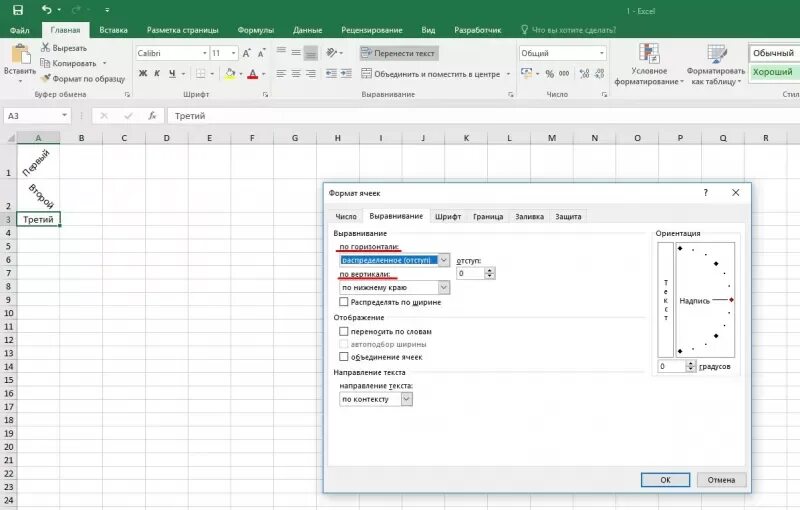This screenshot has height=510, width=800.
Task: Toggle Wrap Text (Перенести текст) button
Action: pos(398,53)
